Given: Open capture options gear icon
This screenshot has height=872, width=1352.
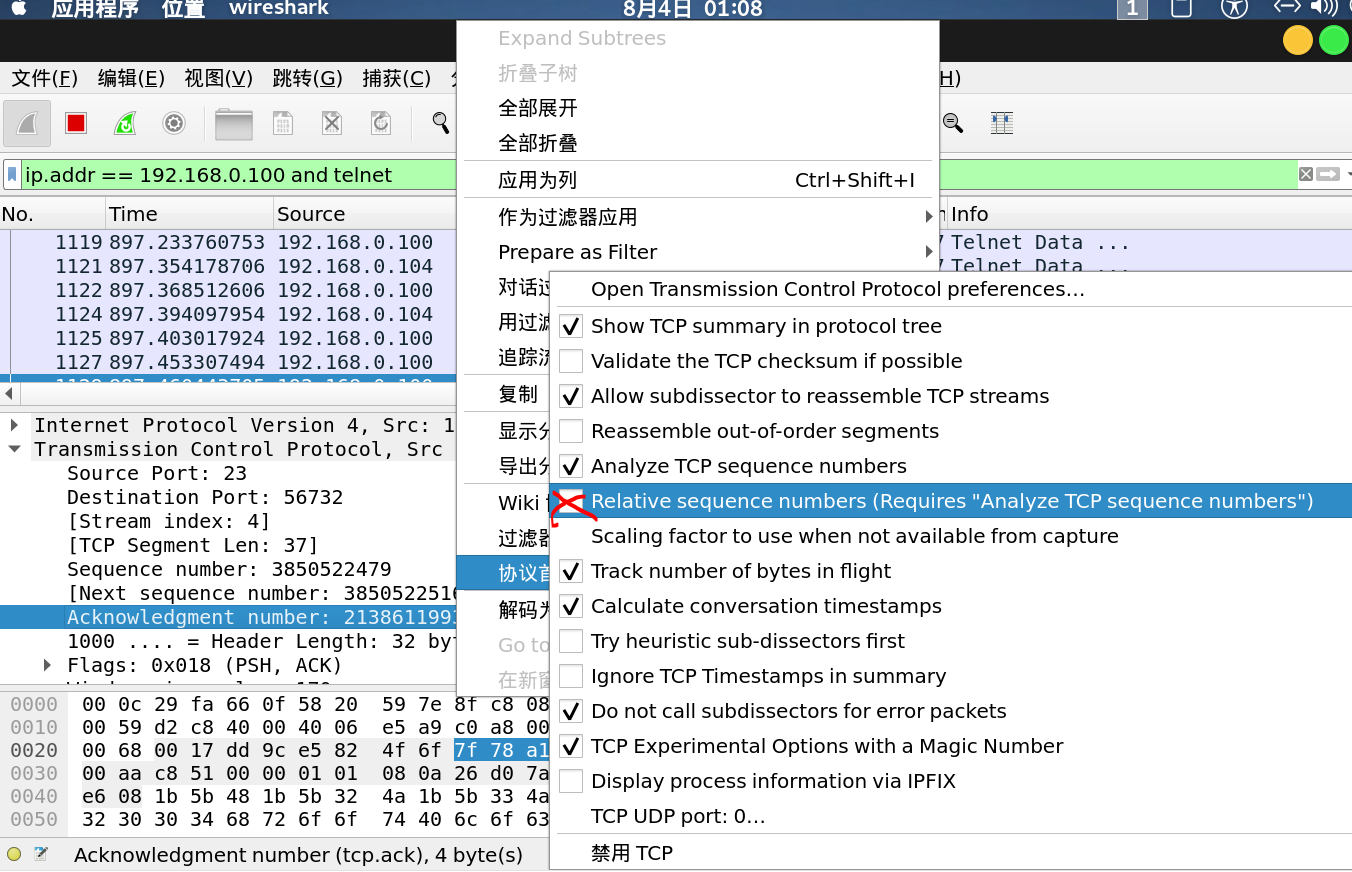Looking at the screenshot, I should point(174,123).
